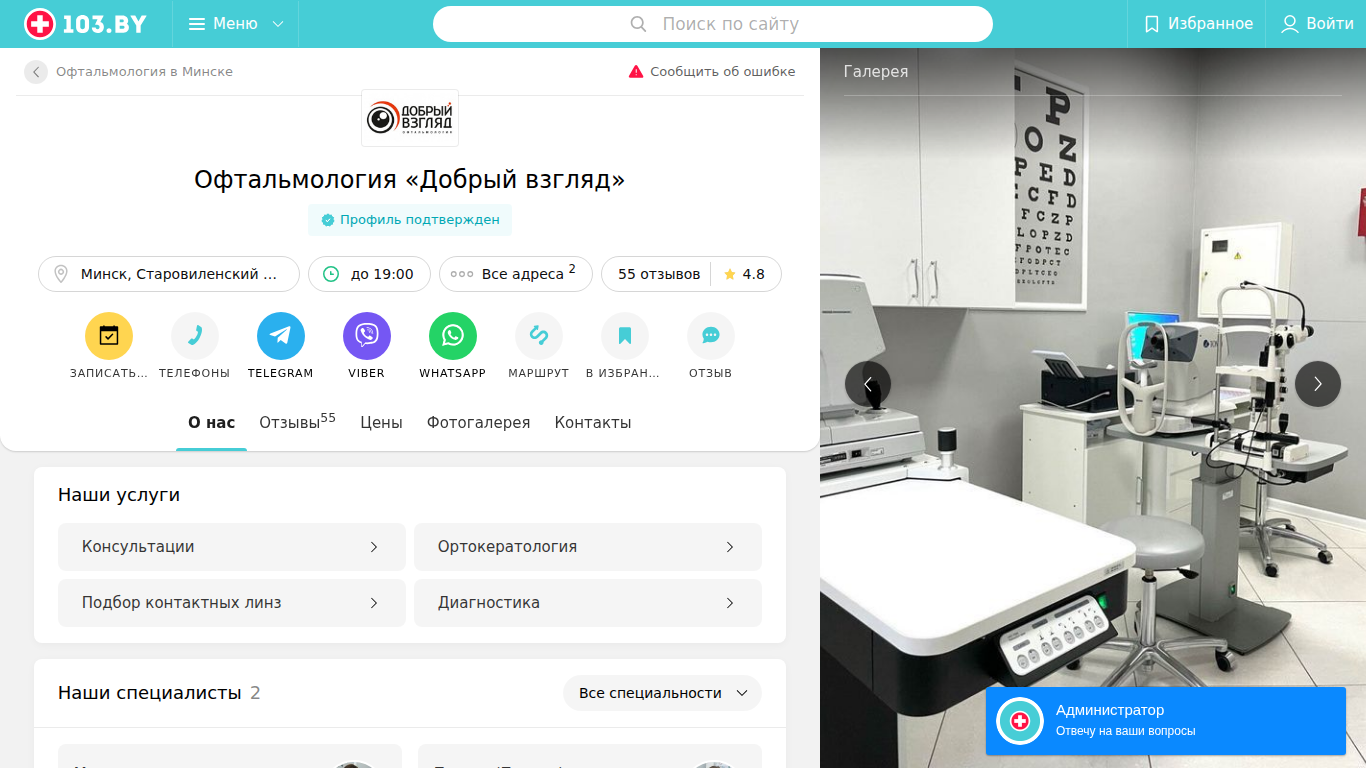Expand the Консультации service item
Viewport: 1366px width, 768px height.
point(232,547)
